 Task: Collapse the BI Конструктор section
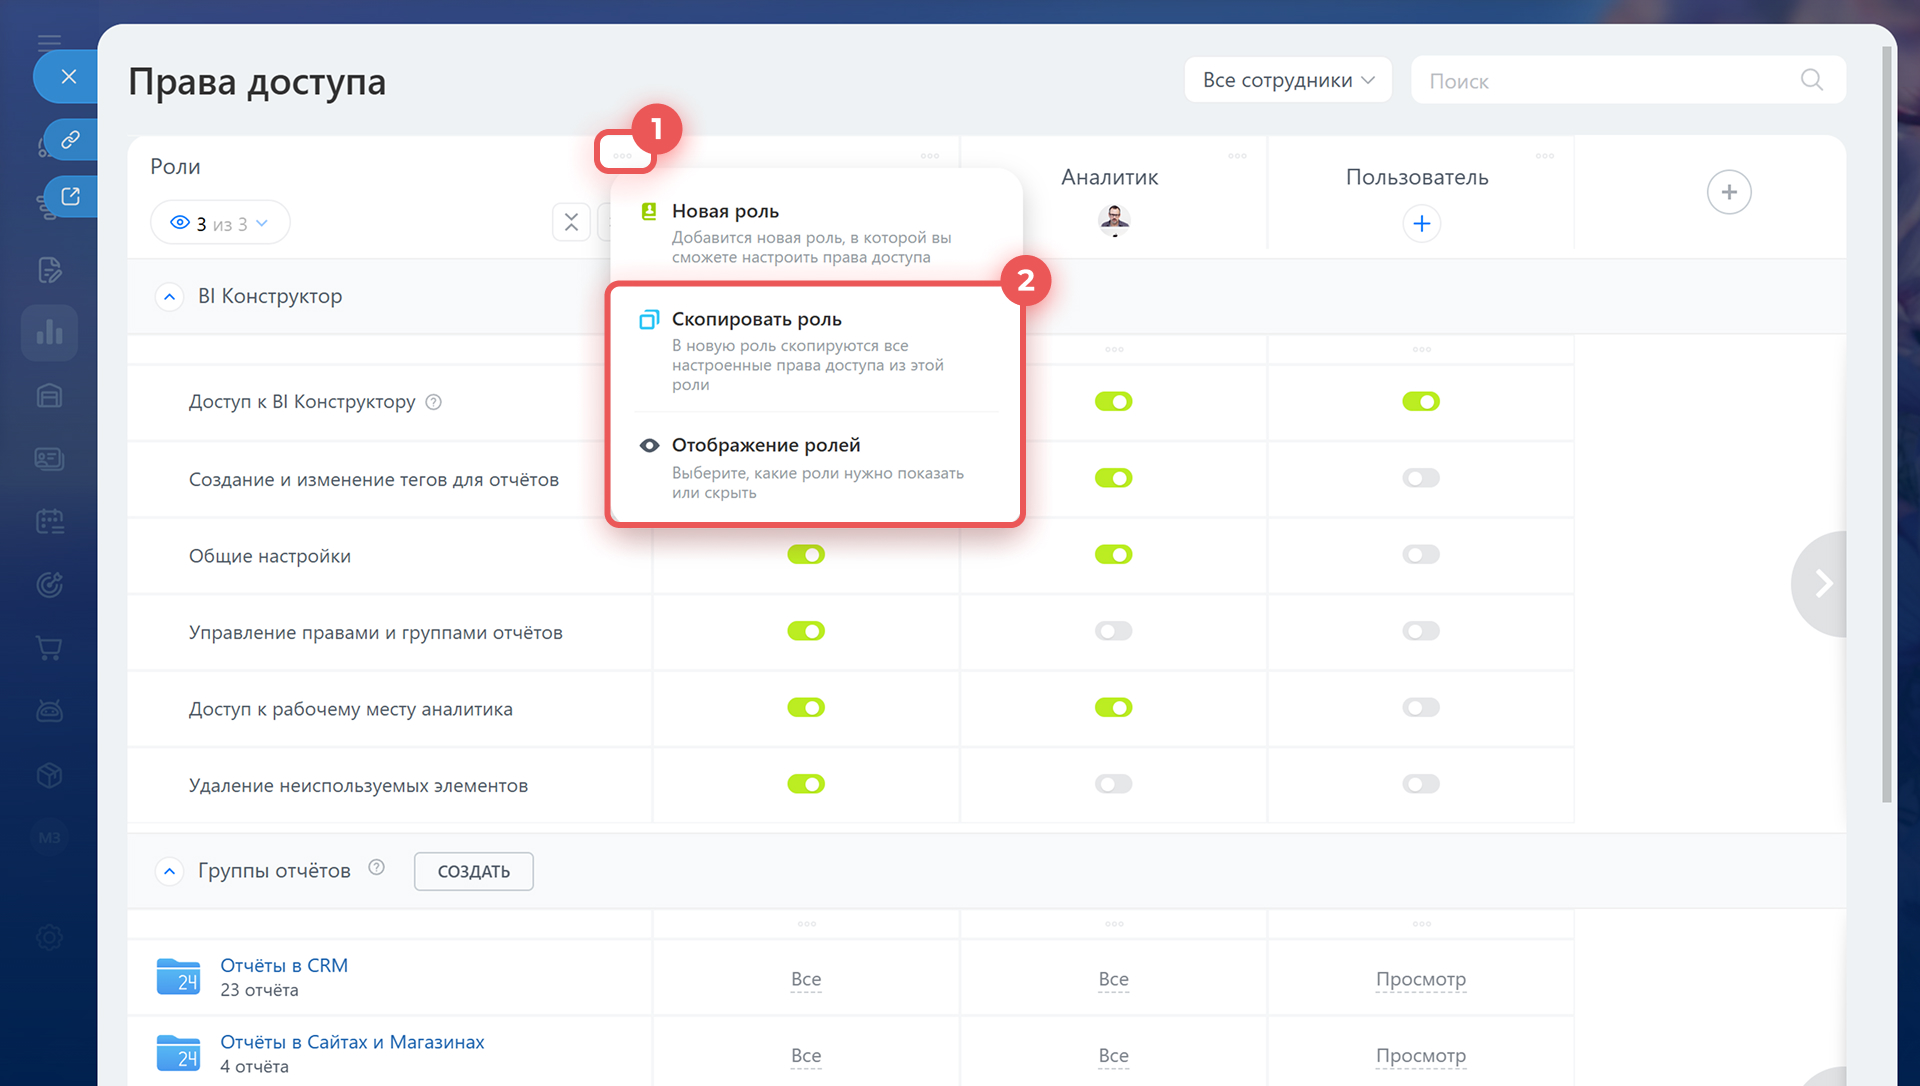[170, 297]
